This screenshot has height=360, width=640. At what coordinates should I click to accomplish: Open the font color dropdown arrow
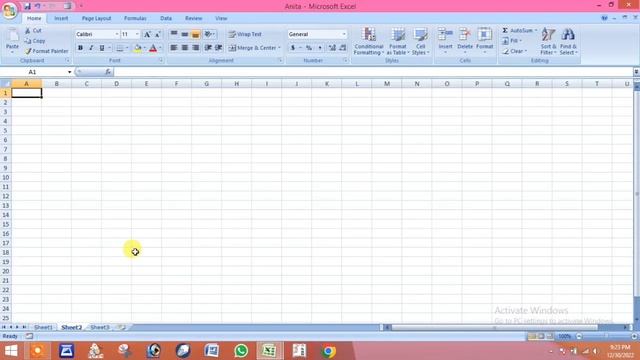(x=160, y=48)
